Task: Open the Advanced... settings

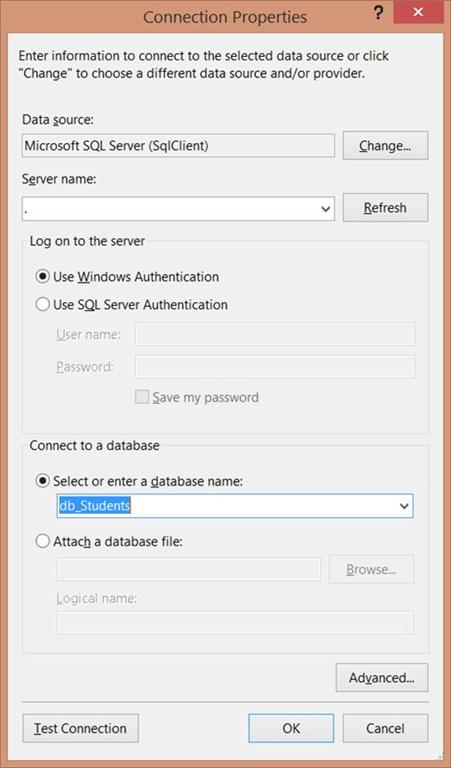Action: [x=382, y=678]
